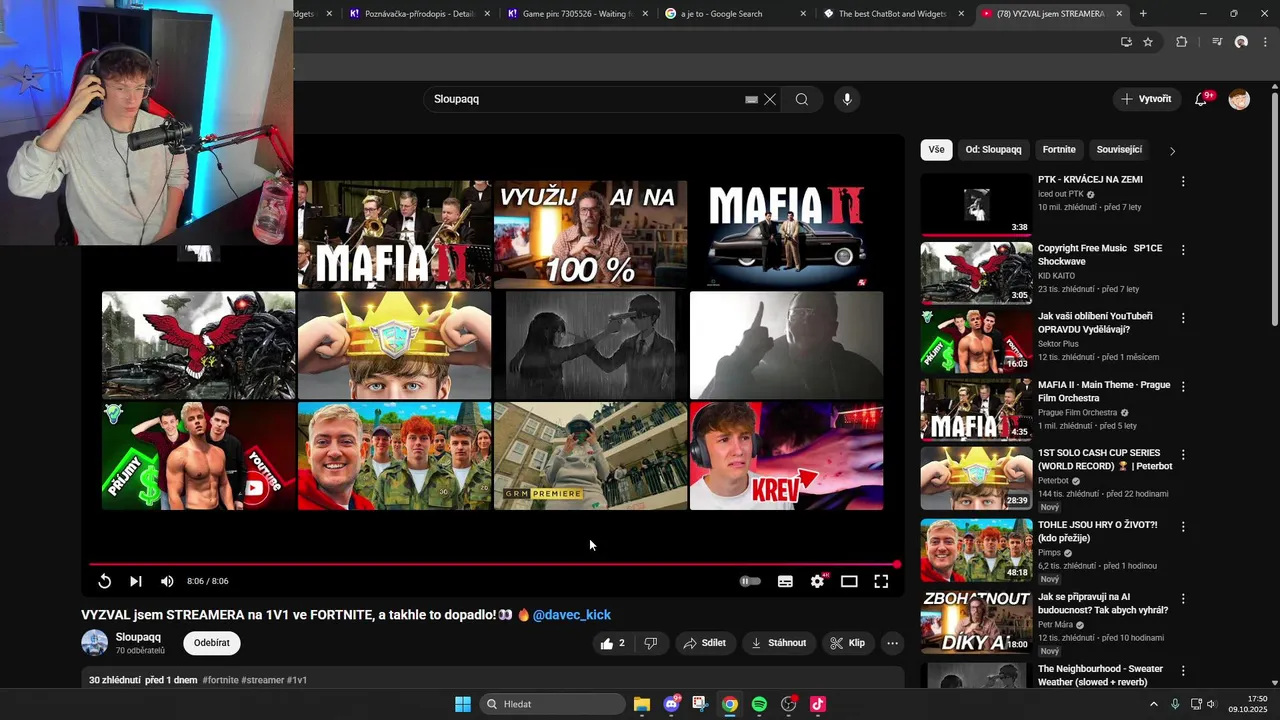Subscribe with the Odebírat button

click(212, 643)
